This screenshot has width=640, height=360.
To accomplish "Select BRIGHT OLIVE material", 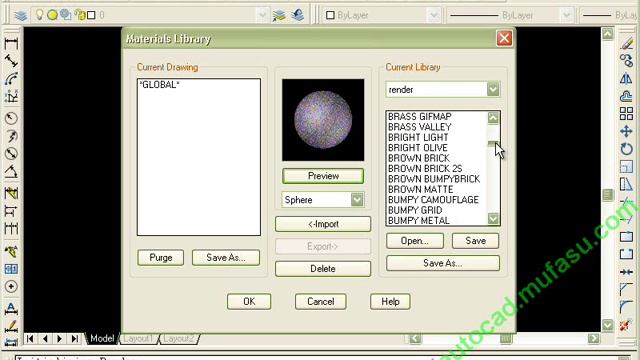I will click(418, 148).
